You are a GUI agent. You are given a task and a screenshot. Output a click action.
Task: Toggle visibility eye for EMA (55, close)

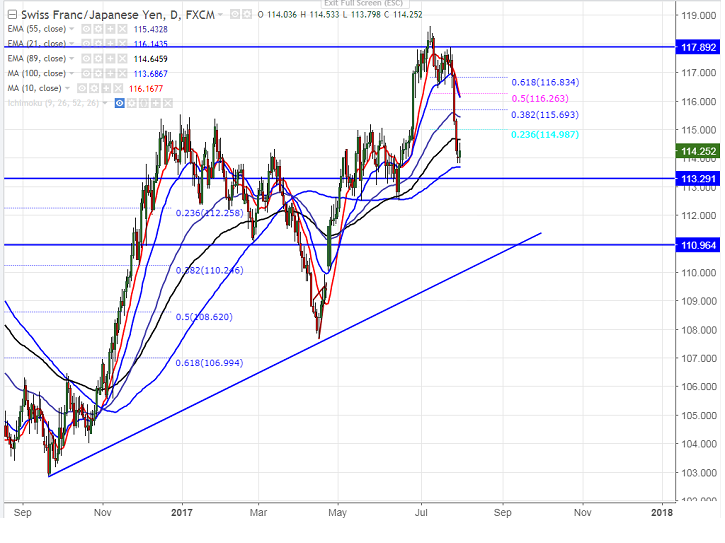(86, 29)
